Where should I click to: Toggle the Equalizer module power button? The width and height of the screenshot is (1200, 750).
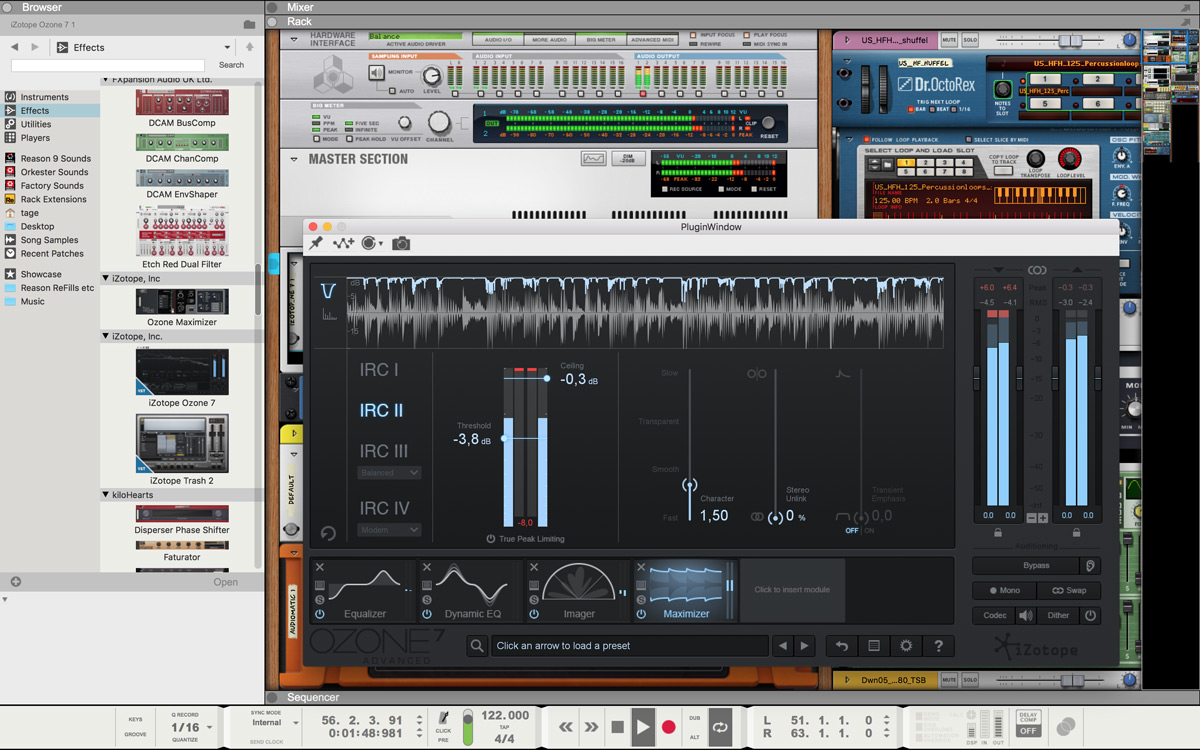320,614
